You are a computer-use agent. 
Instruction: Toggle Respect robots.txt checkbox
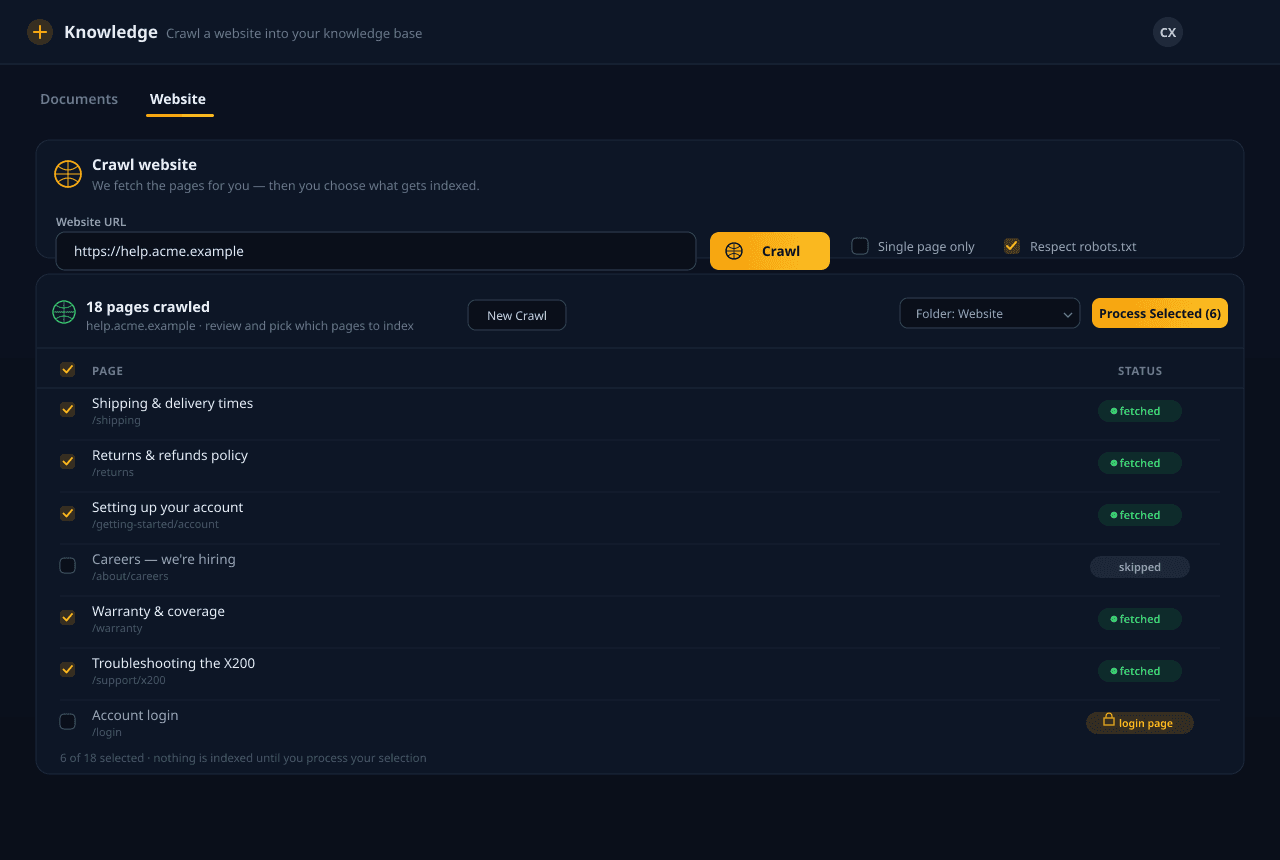[1012, 246]
